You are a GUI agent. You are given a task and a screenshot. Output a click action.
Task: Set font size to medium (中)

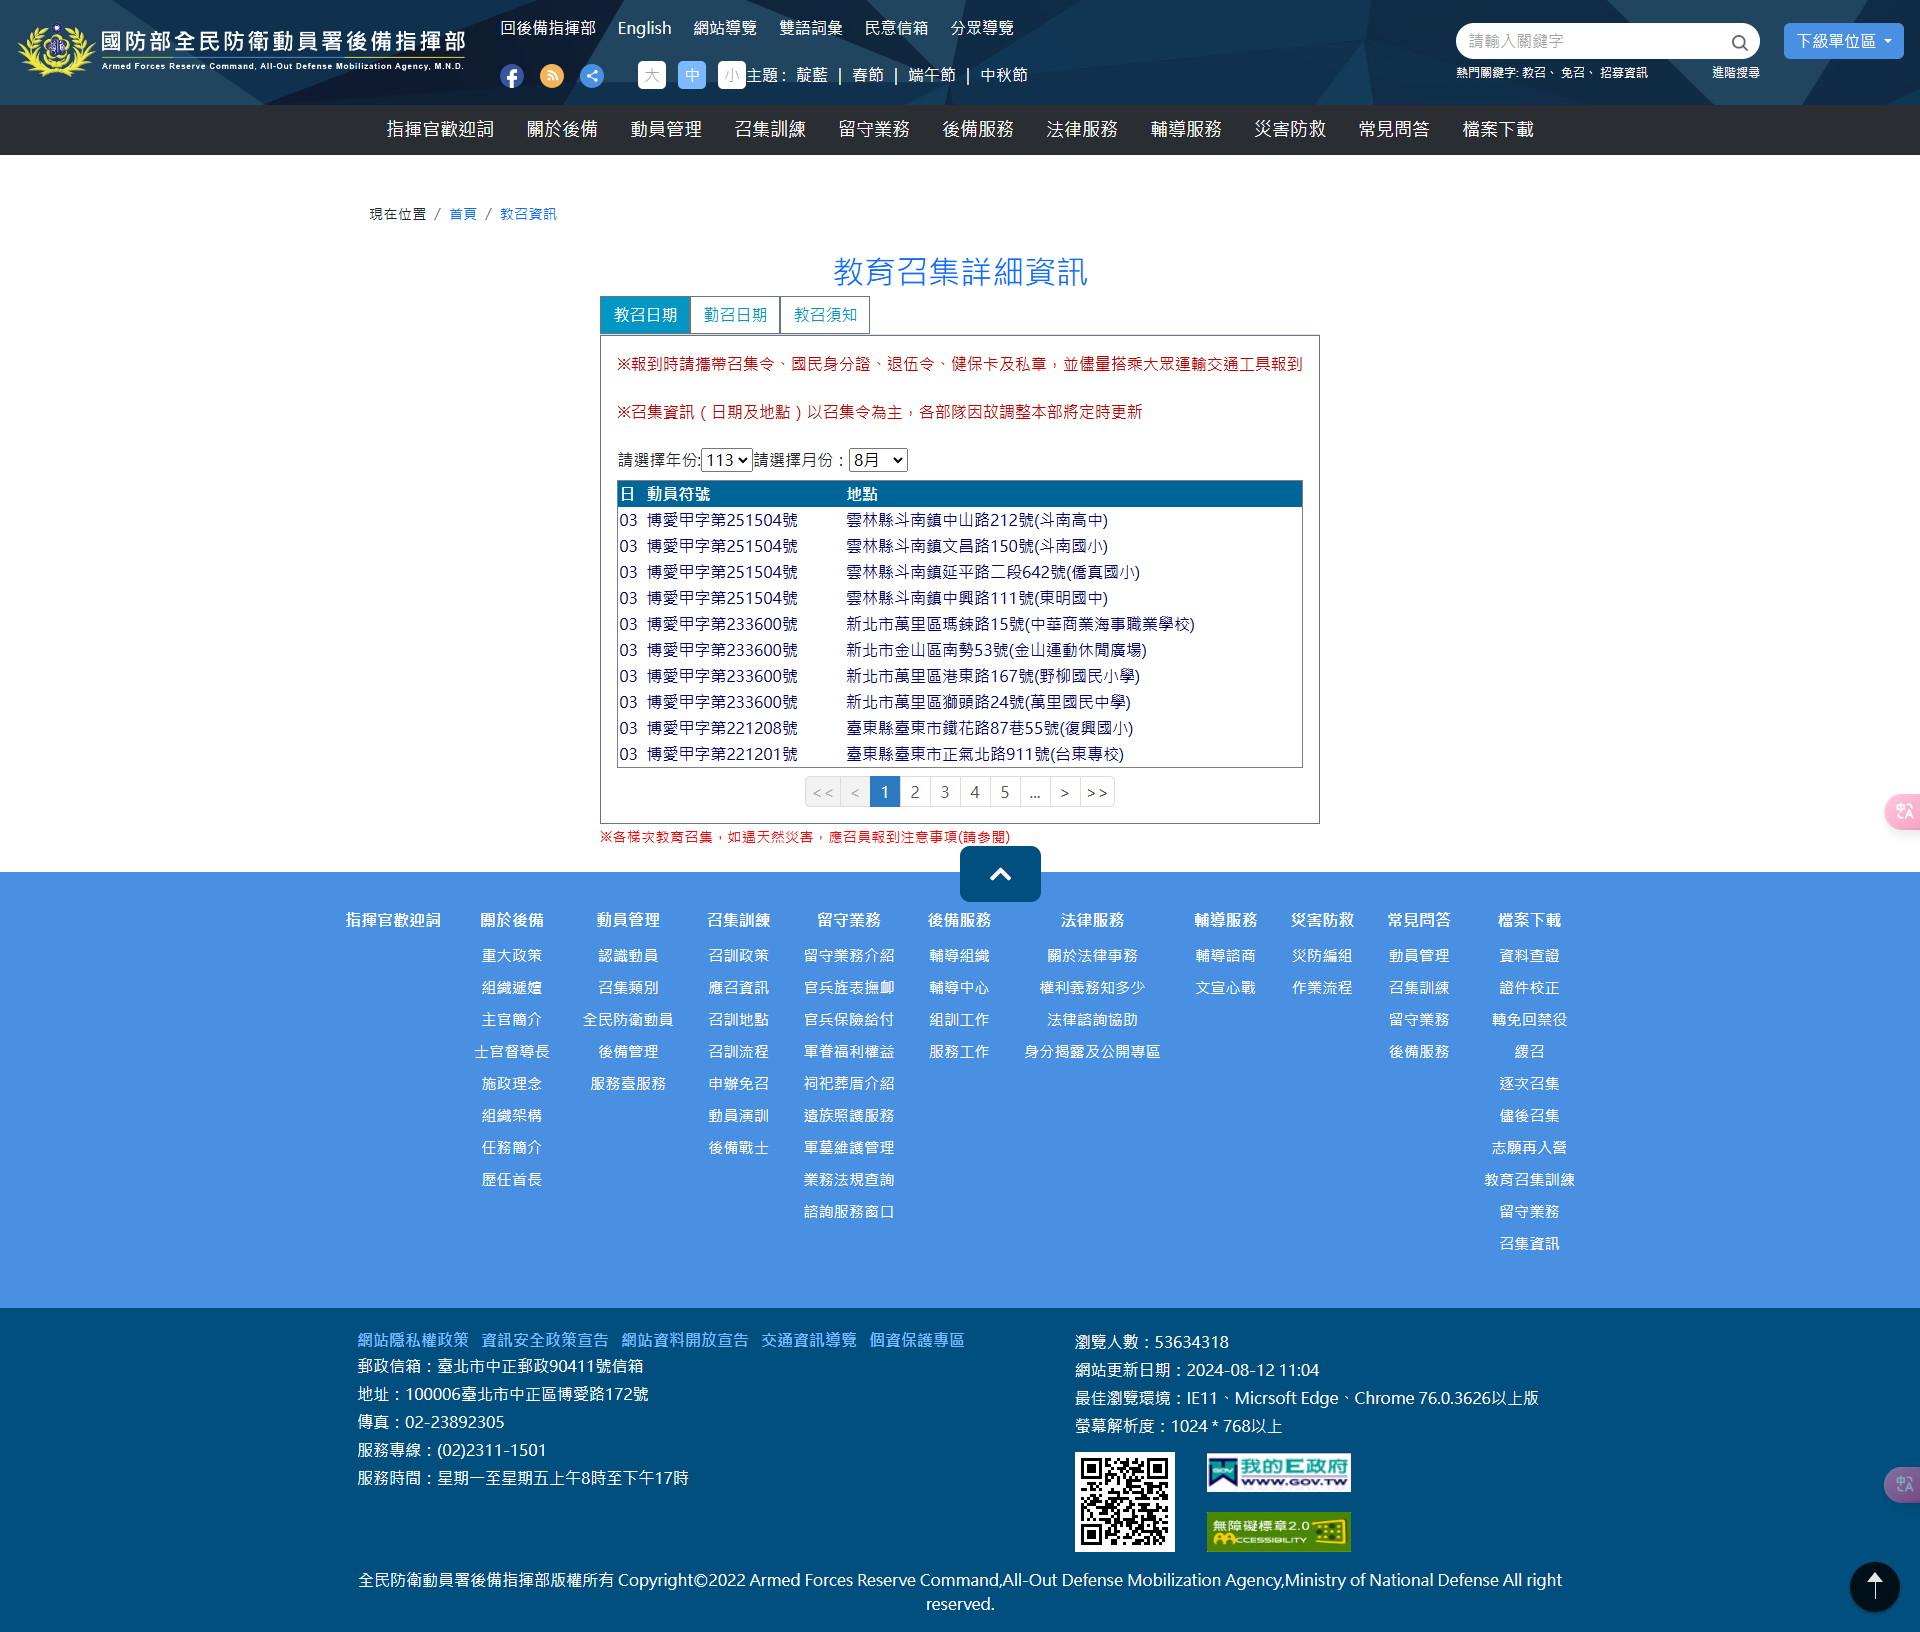coord(692,75)
